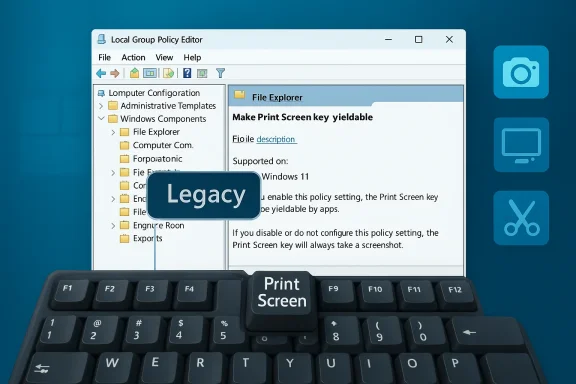Viewport: 576px width, 384px height.
Task: Click the Exports folder icon
Action: (125, 238)
